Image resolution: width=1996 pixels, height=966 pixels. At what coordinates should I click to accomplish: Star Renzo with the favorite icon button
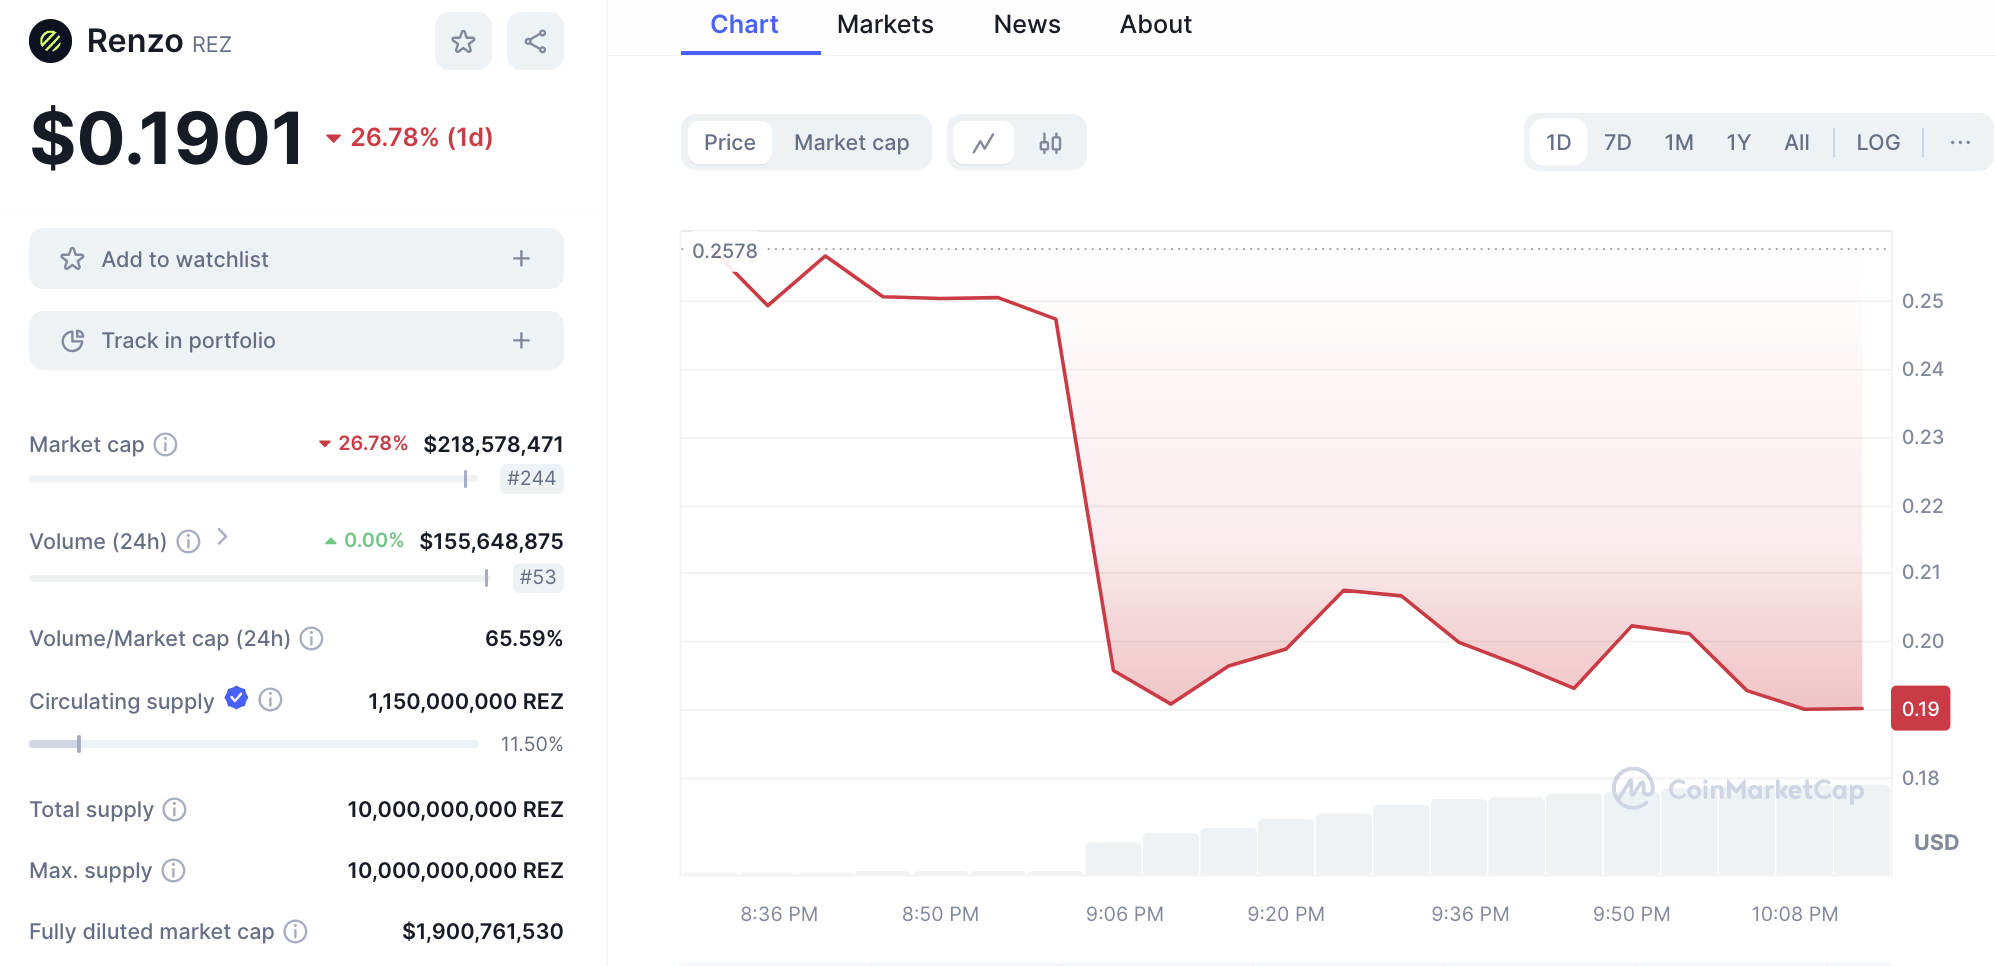click(x=463, y=41)
